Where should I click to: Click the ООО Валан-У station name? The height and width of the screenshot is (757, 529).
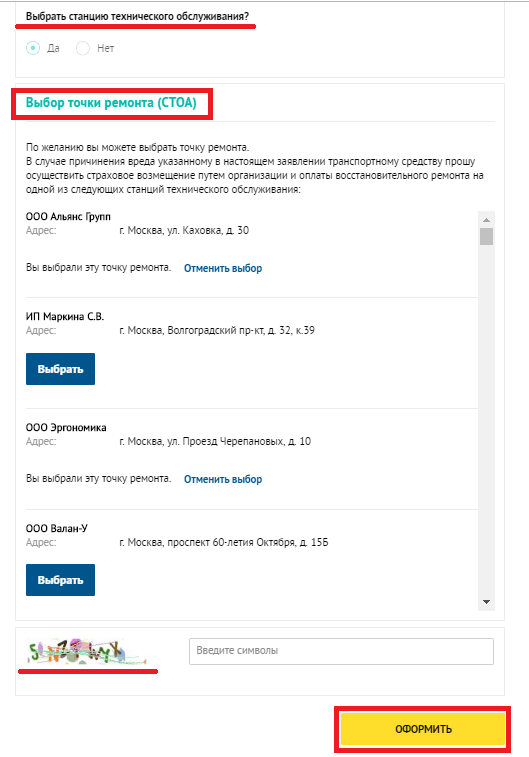[x=56, y=529]
